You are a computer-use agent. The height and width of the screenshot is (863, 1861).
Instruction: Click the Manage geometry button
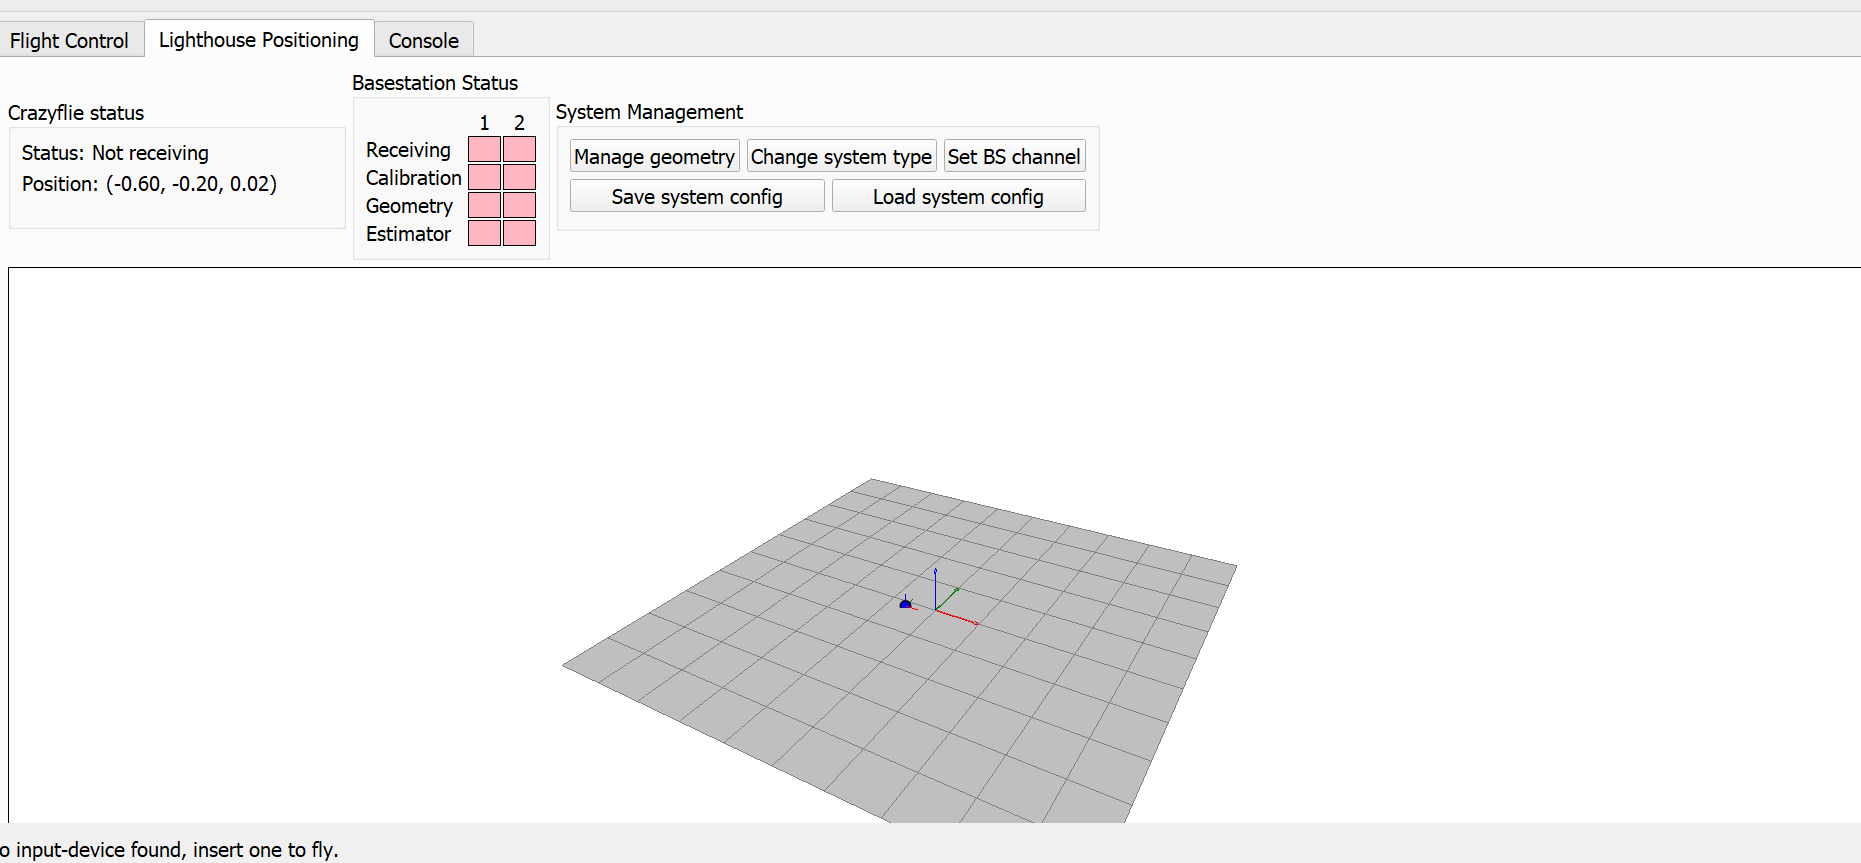pyautogui.click(x=654, y=157)
